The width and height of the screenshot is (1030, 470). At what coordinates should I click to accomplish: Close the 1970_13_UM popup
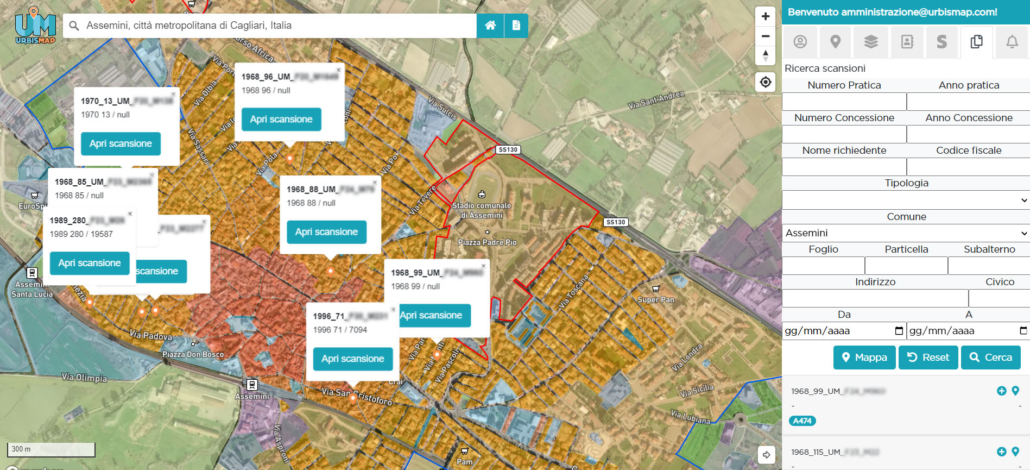pyautogui.click(x=174, y=94)
